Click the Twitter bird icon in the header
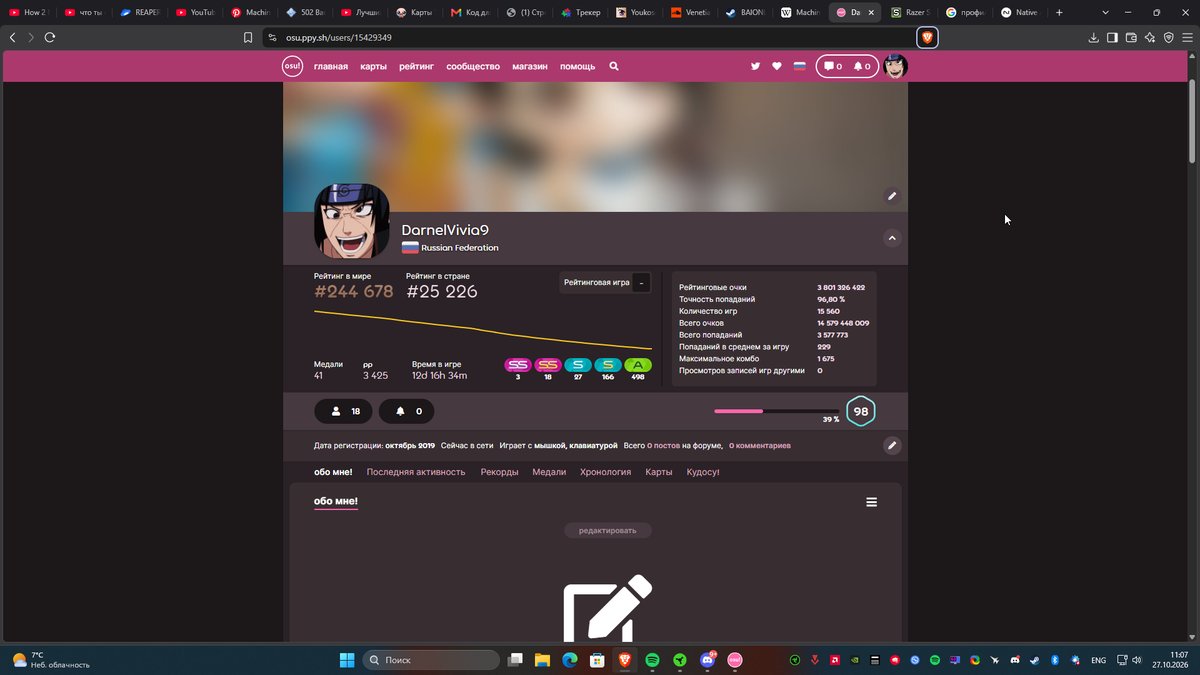The width and height of the screenshot is (1200, 675). click(756, 66)
